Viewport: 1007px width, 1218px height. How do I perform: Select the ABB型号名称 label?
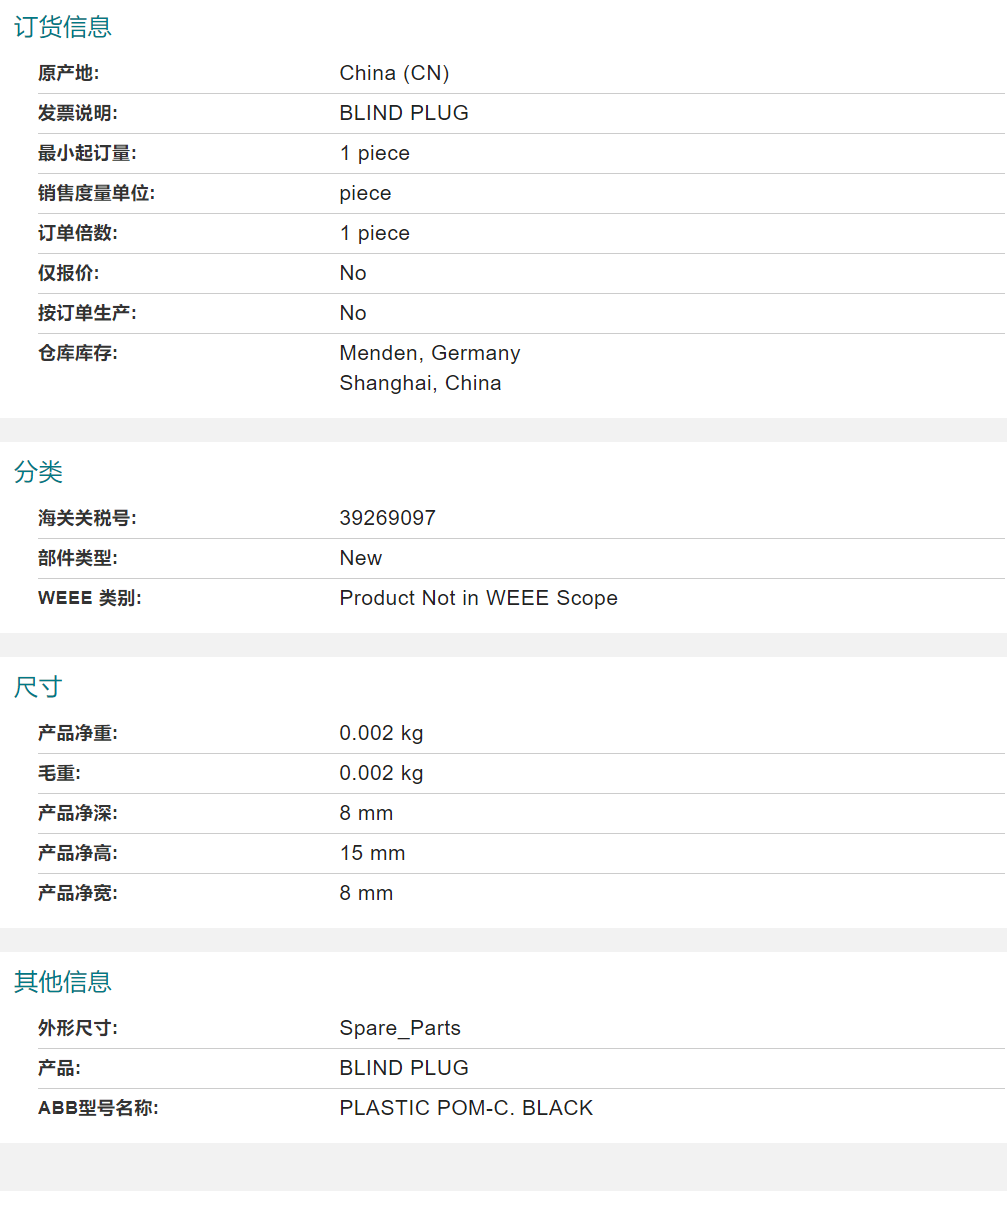[x=98, y=1108]
